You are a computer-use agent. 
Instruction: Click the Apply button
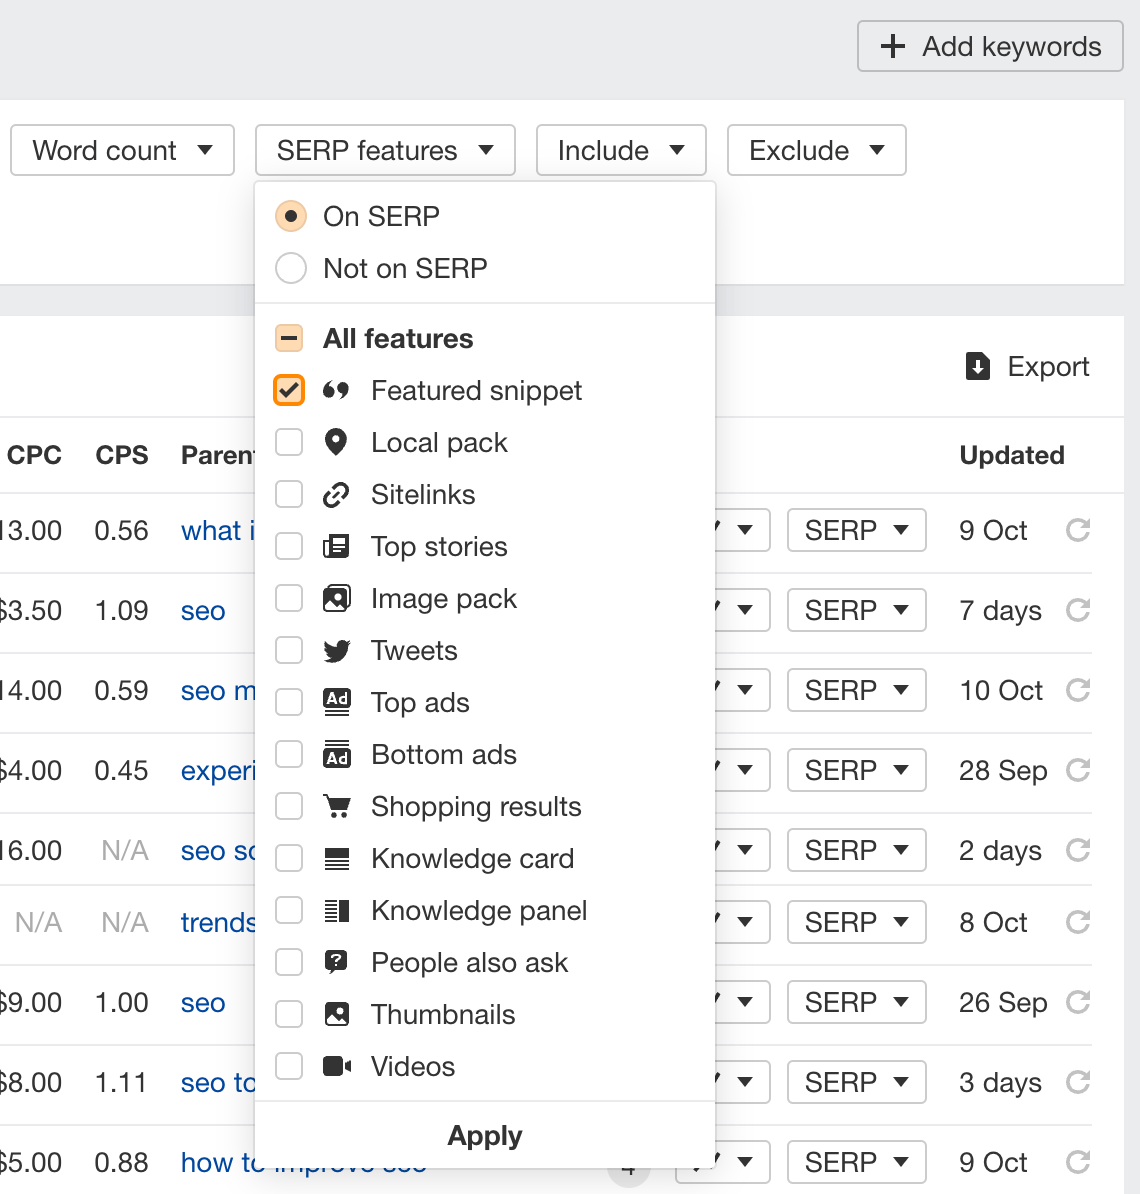click(x=484, y=1136)
